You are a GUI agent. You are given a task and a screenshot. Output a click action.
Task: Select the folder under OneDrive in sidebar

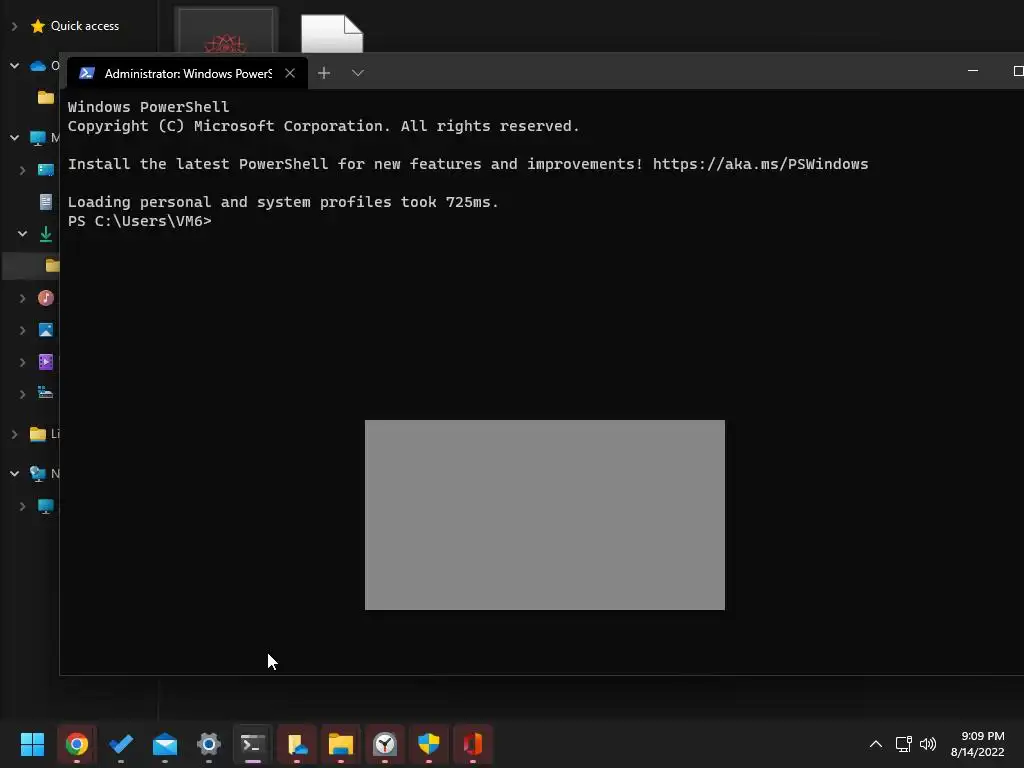click(46, 98)
